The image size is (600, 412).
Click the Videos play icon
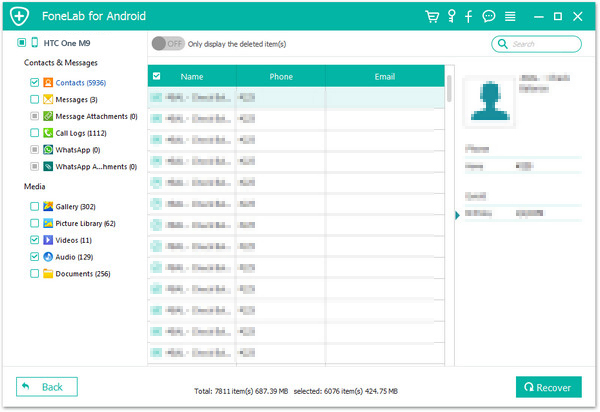pyautogui.click(x=48, y=240)
